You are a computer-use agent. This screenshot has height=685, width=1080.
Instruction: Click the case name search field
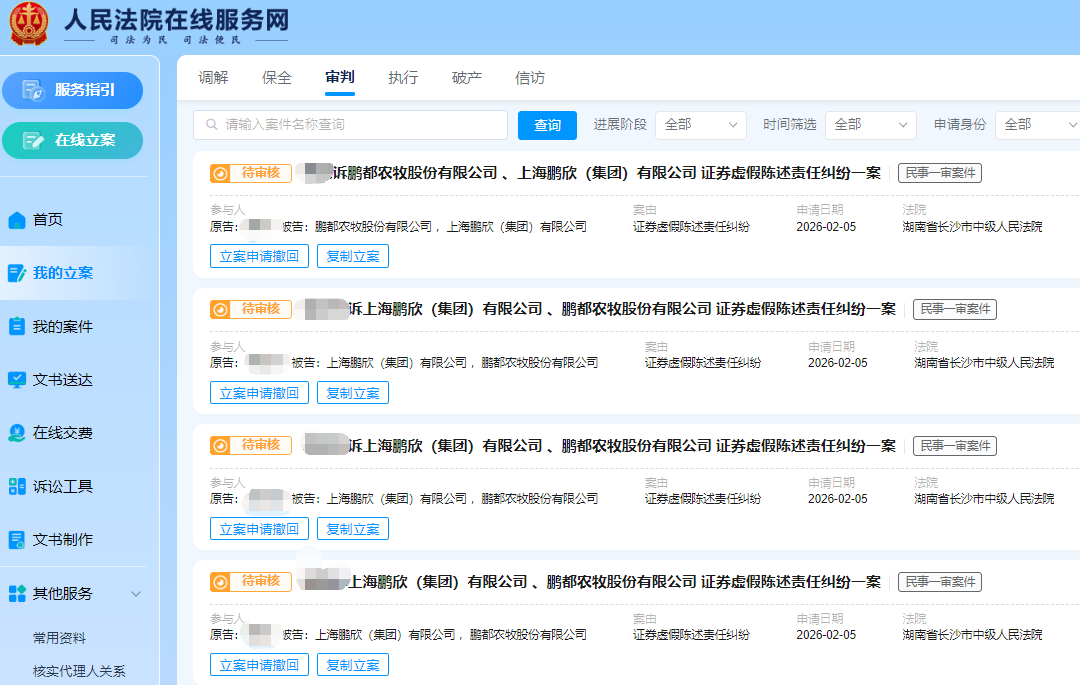350,125
